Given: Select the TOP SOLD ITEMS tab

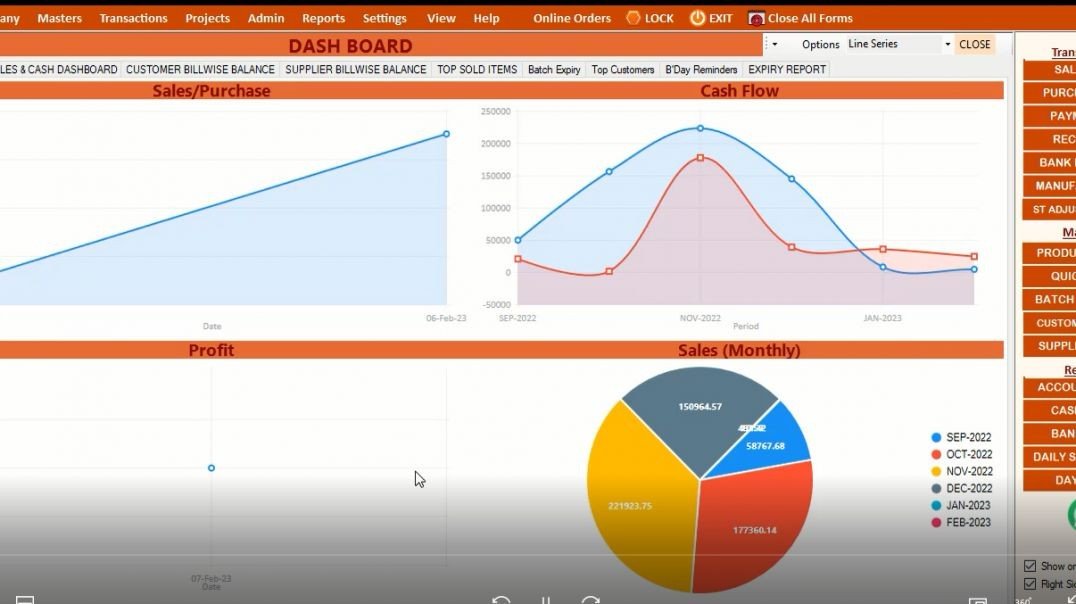Looking at the screenshot, I should [x=476, y=69].
